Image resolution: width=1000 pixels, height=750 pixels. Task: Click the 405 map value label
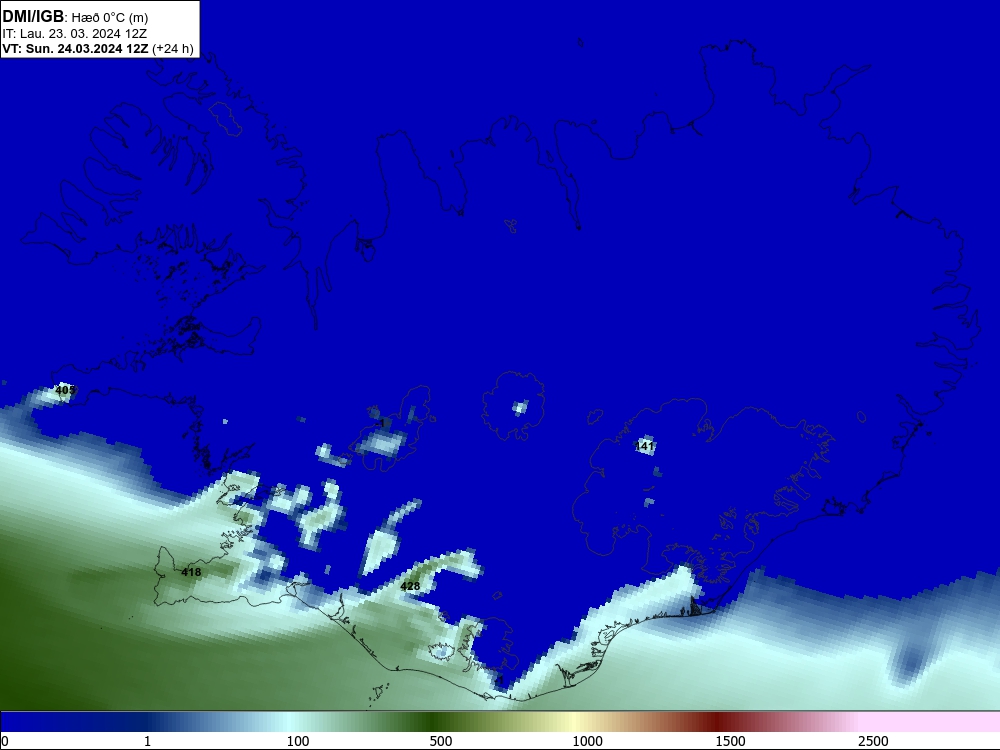pos(66,390)
